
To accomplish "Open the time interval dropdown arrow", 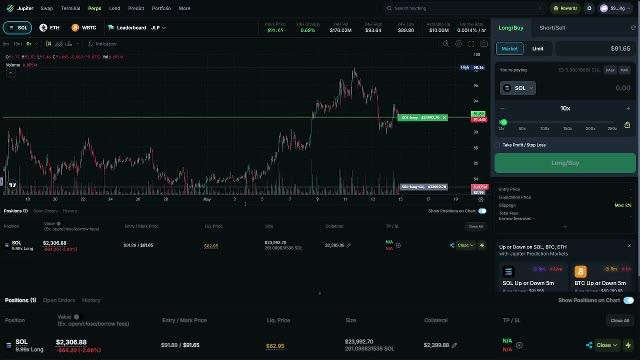I will (x=36, y=44).
